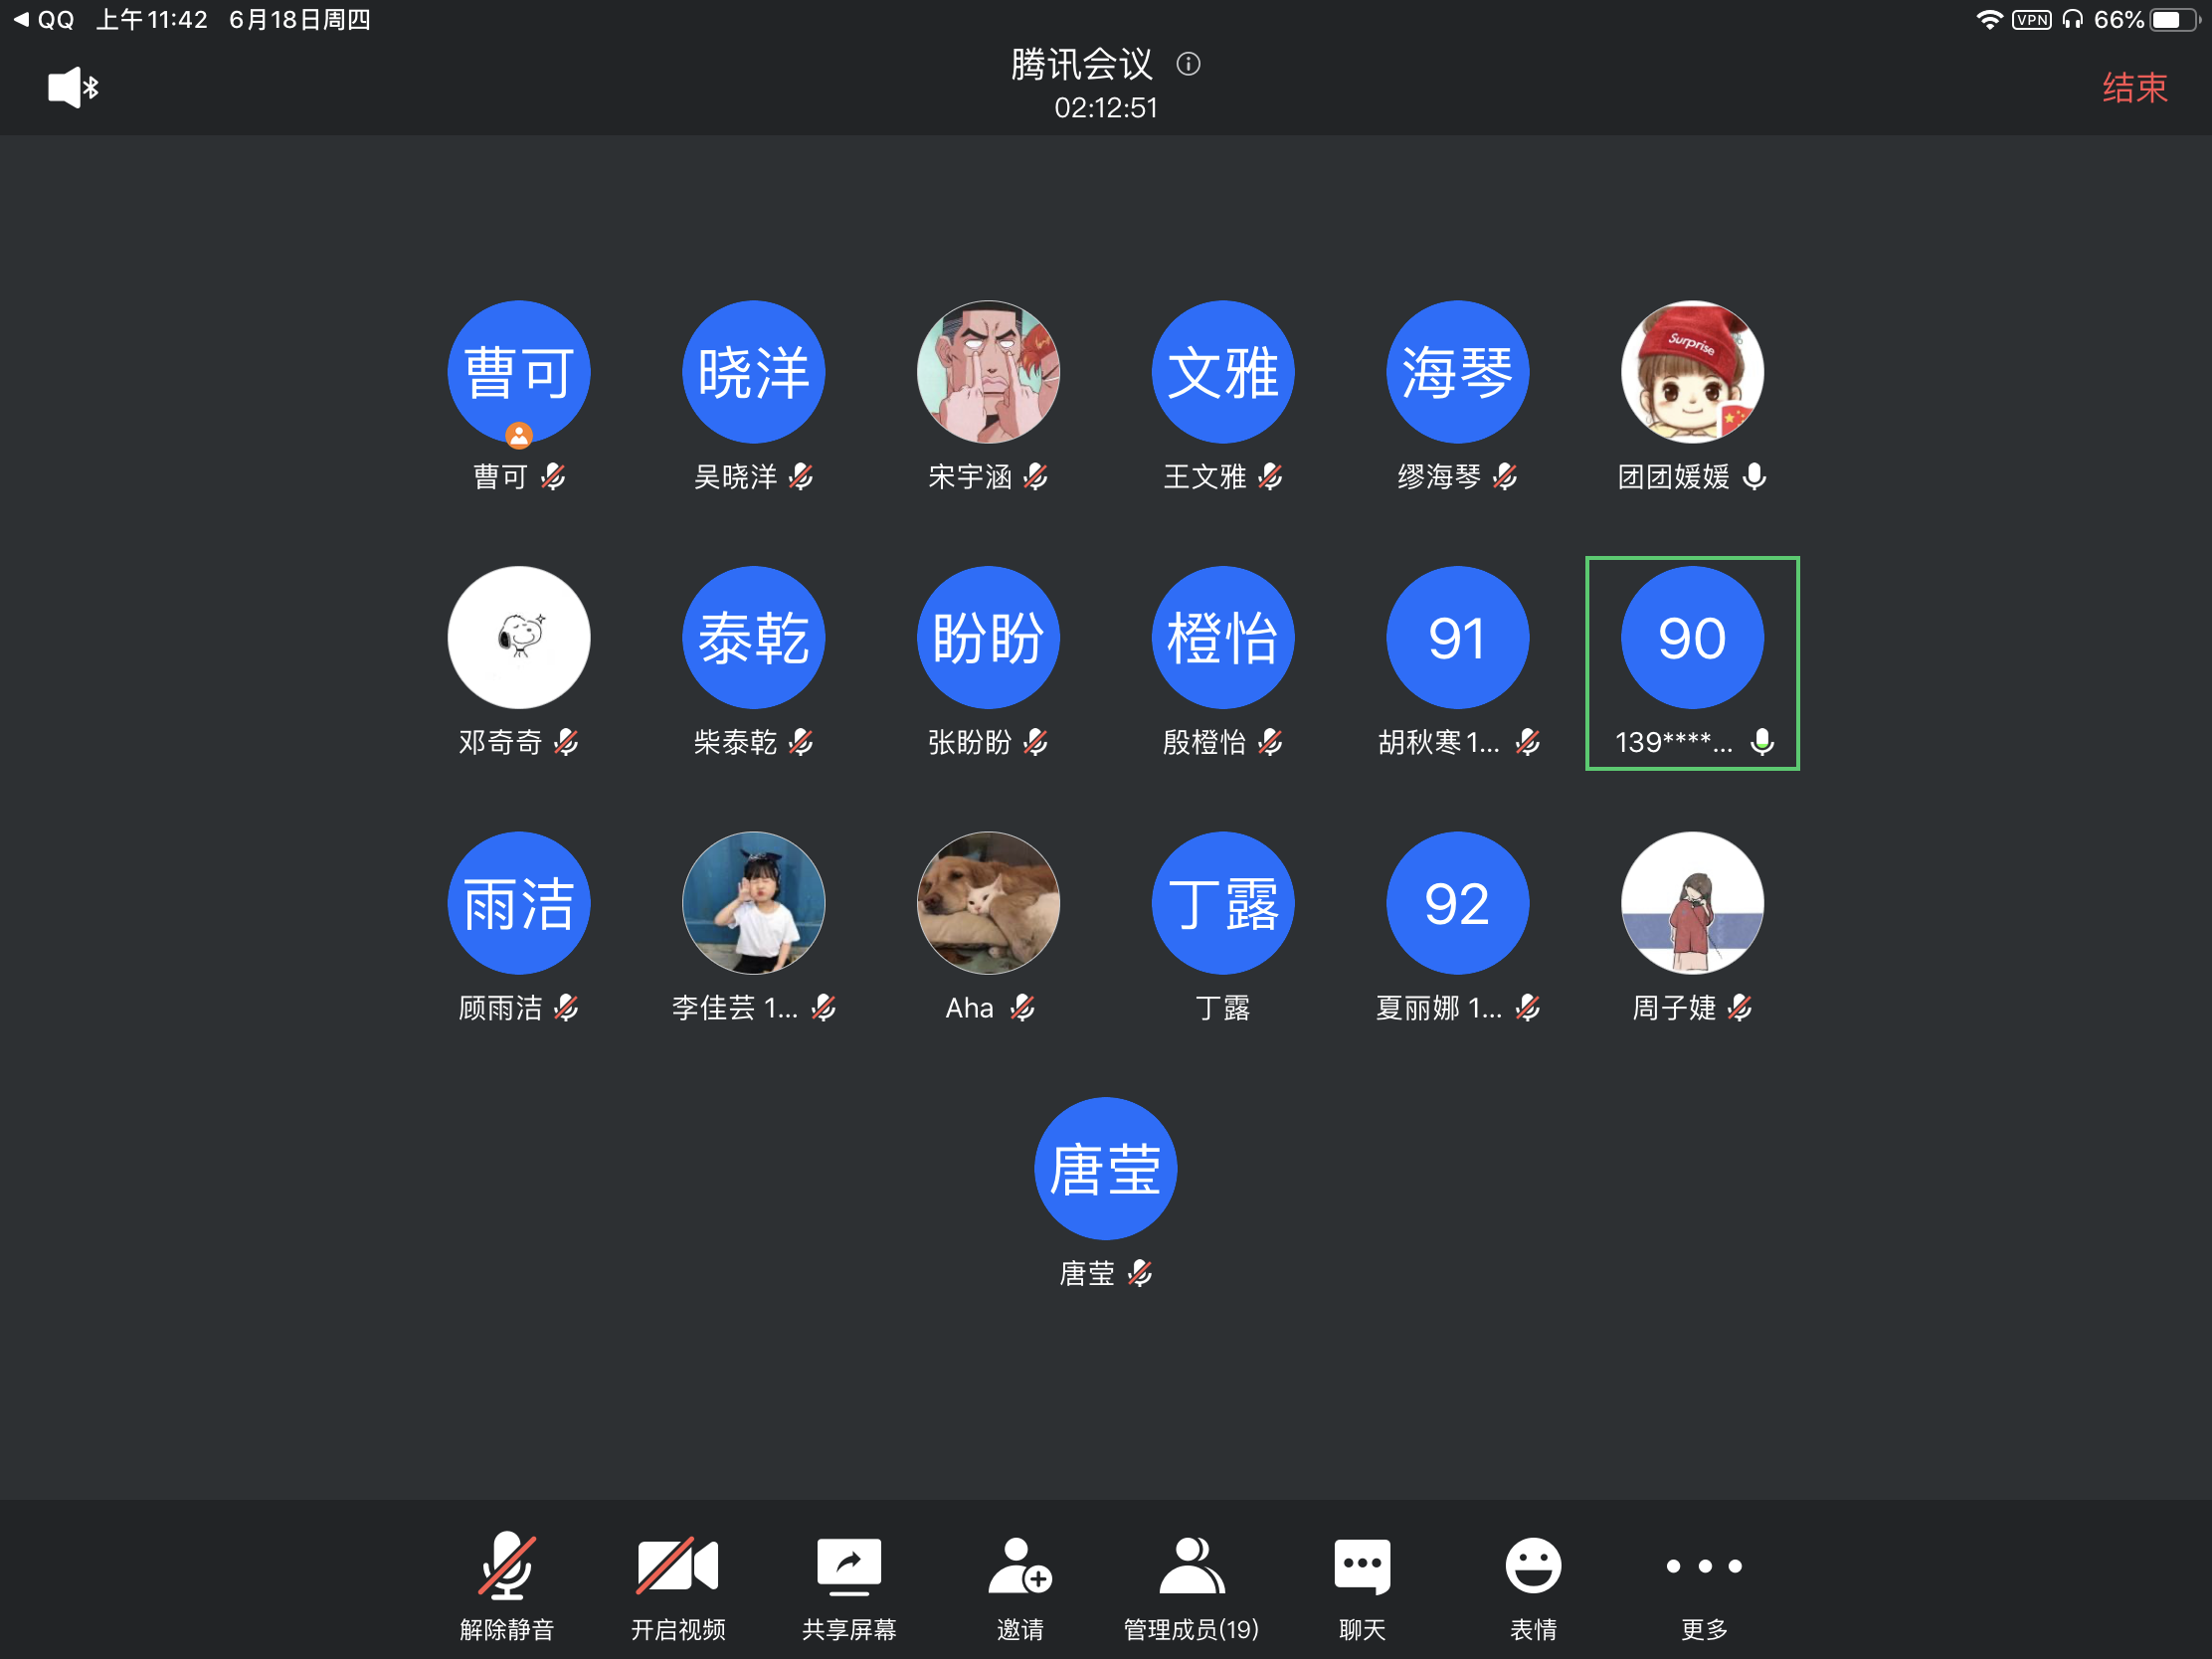Tap the Bluetooth speaker audio icon
Viewport: 2212px width, 1659px height.
(73, 88)
